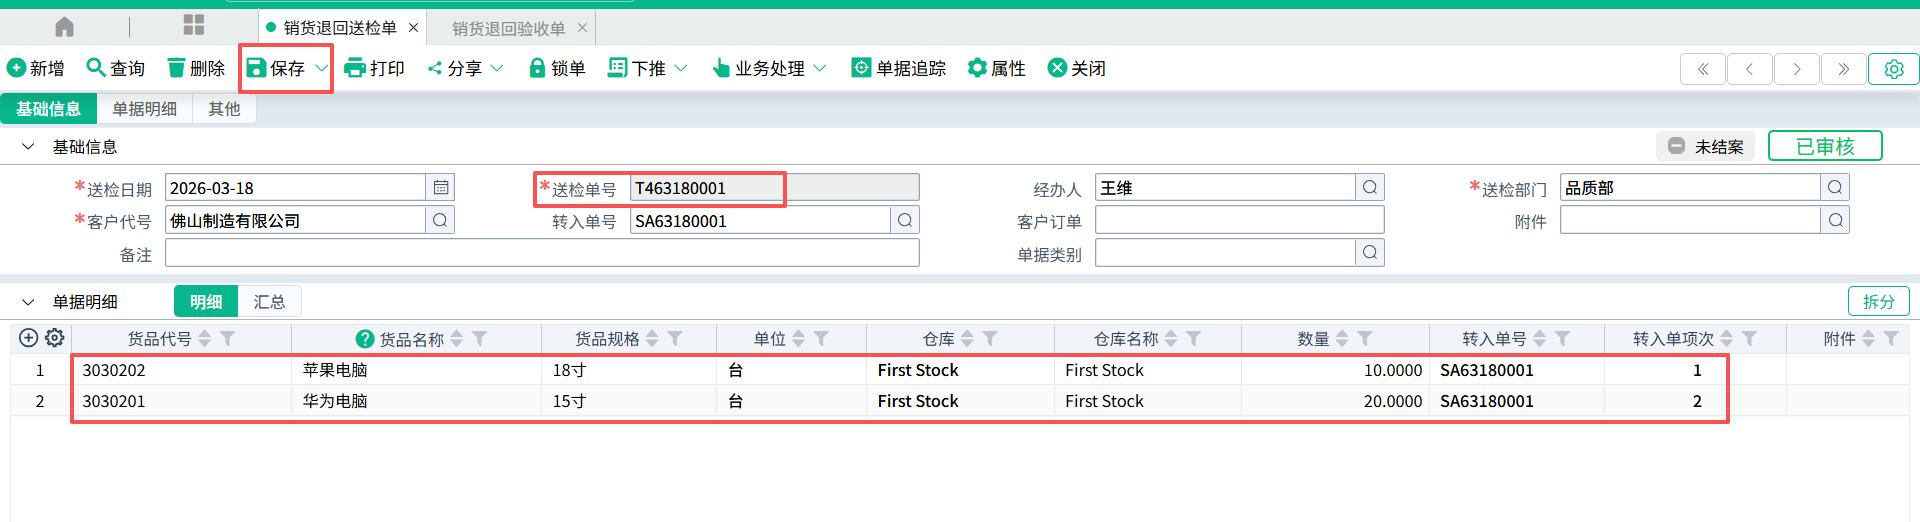The height and width of the screenshot is (522, 1920).
Task: Open calendar picker for 送检日期
Action: [x=441, y=188]
